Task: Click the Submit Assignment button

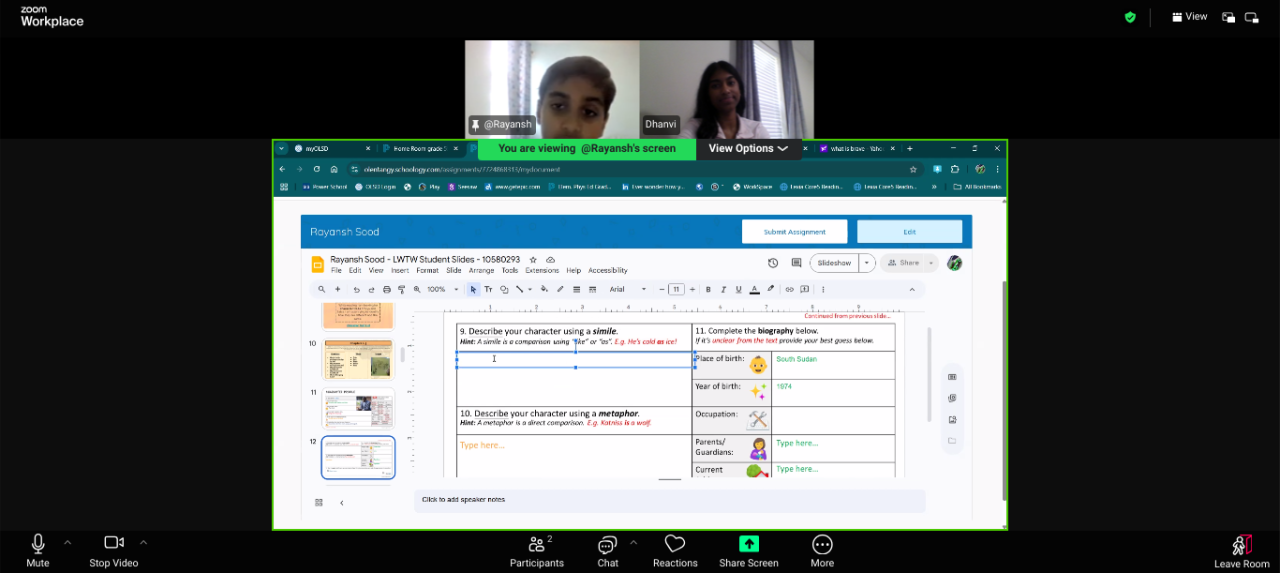Action: click(x=794, y=231)
